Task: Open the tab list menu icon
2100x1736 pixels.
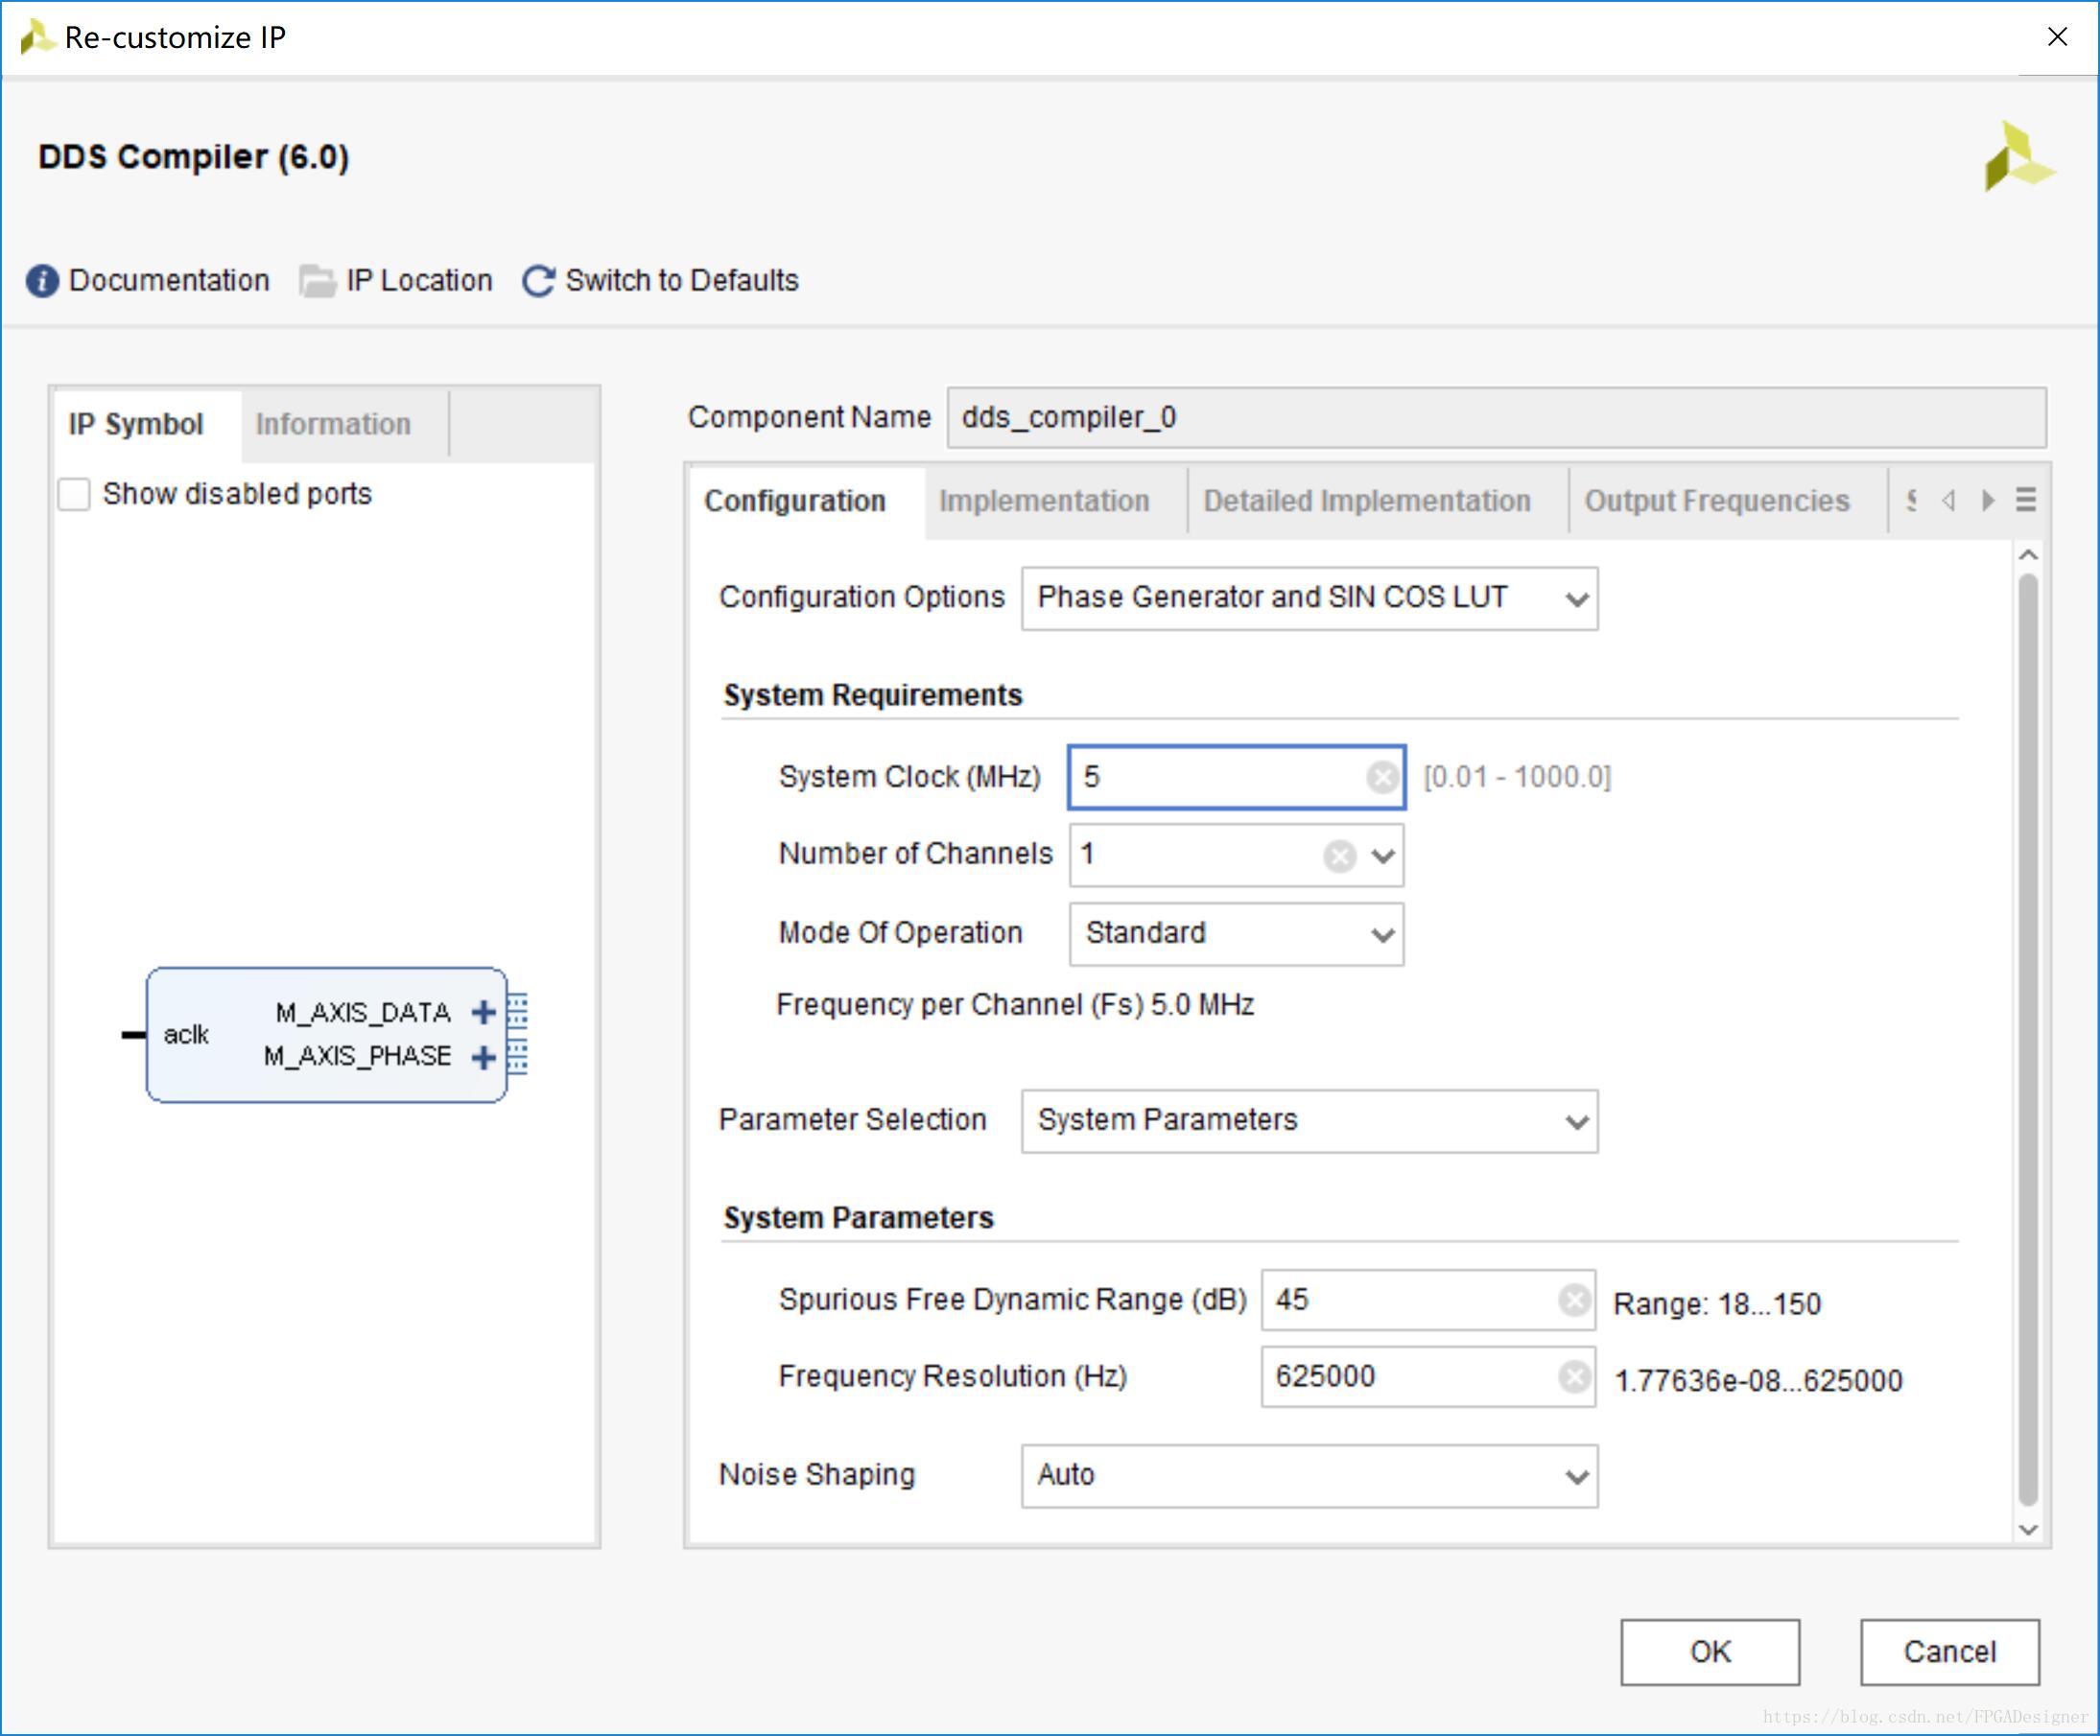Action: 2026,500
